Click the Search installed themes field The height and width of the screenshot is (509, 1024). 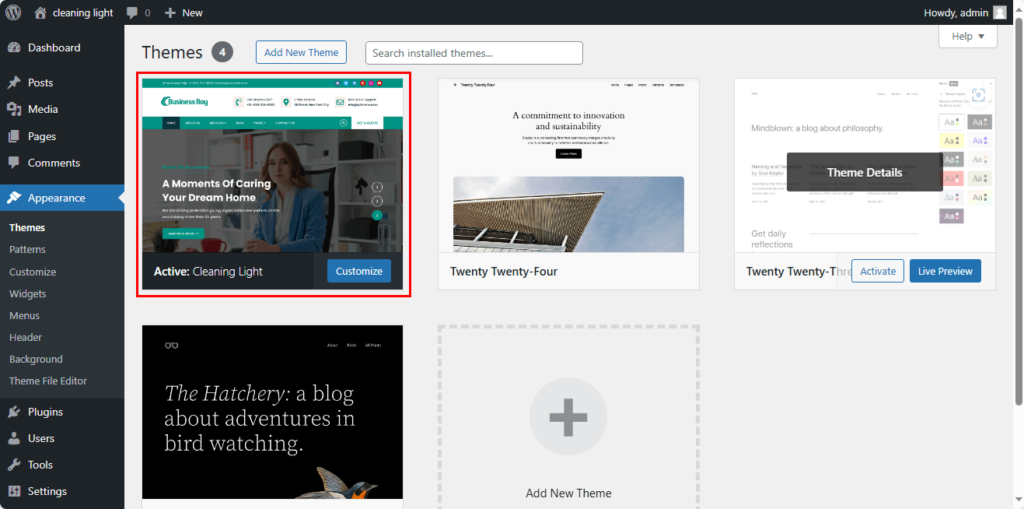click(x=474, y=53)
